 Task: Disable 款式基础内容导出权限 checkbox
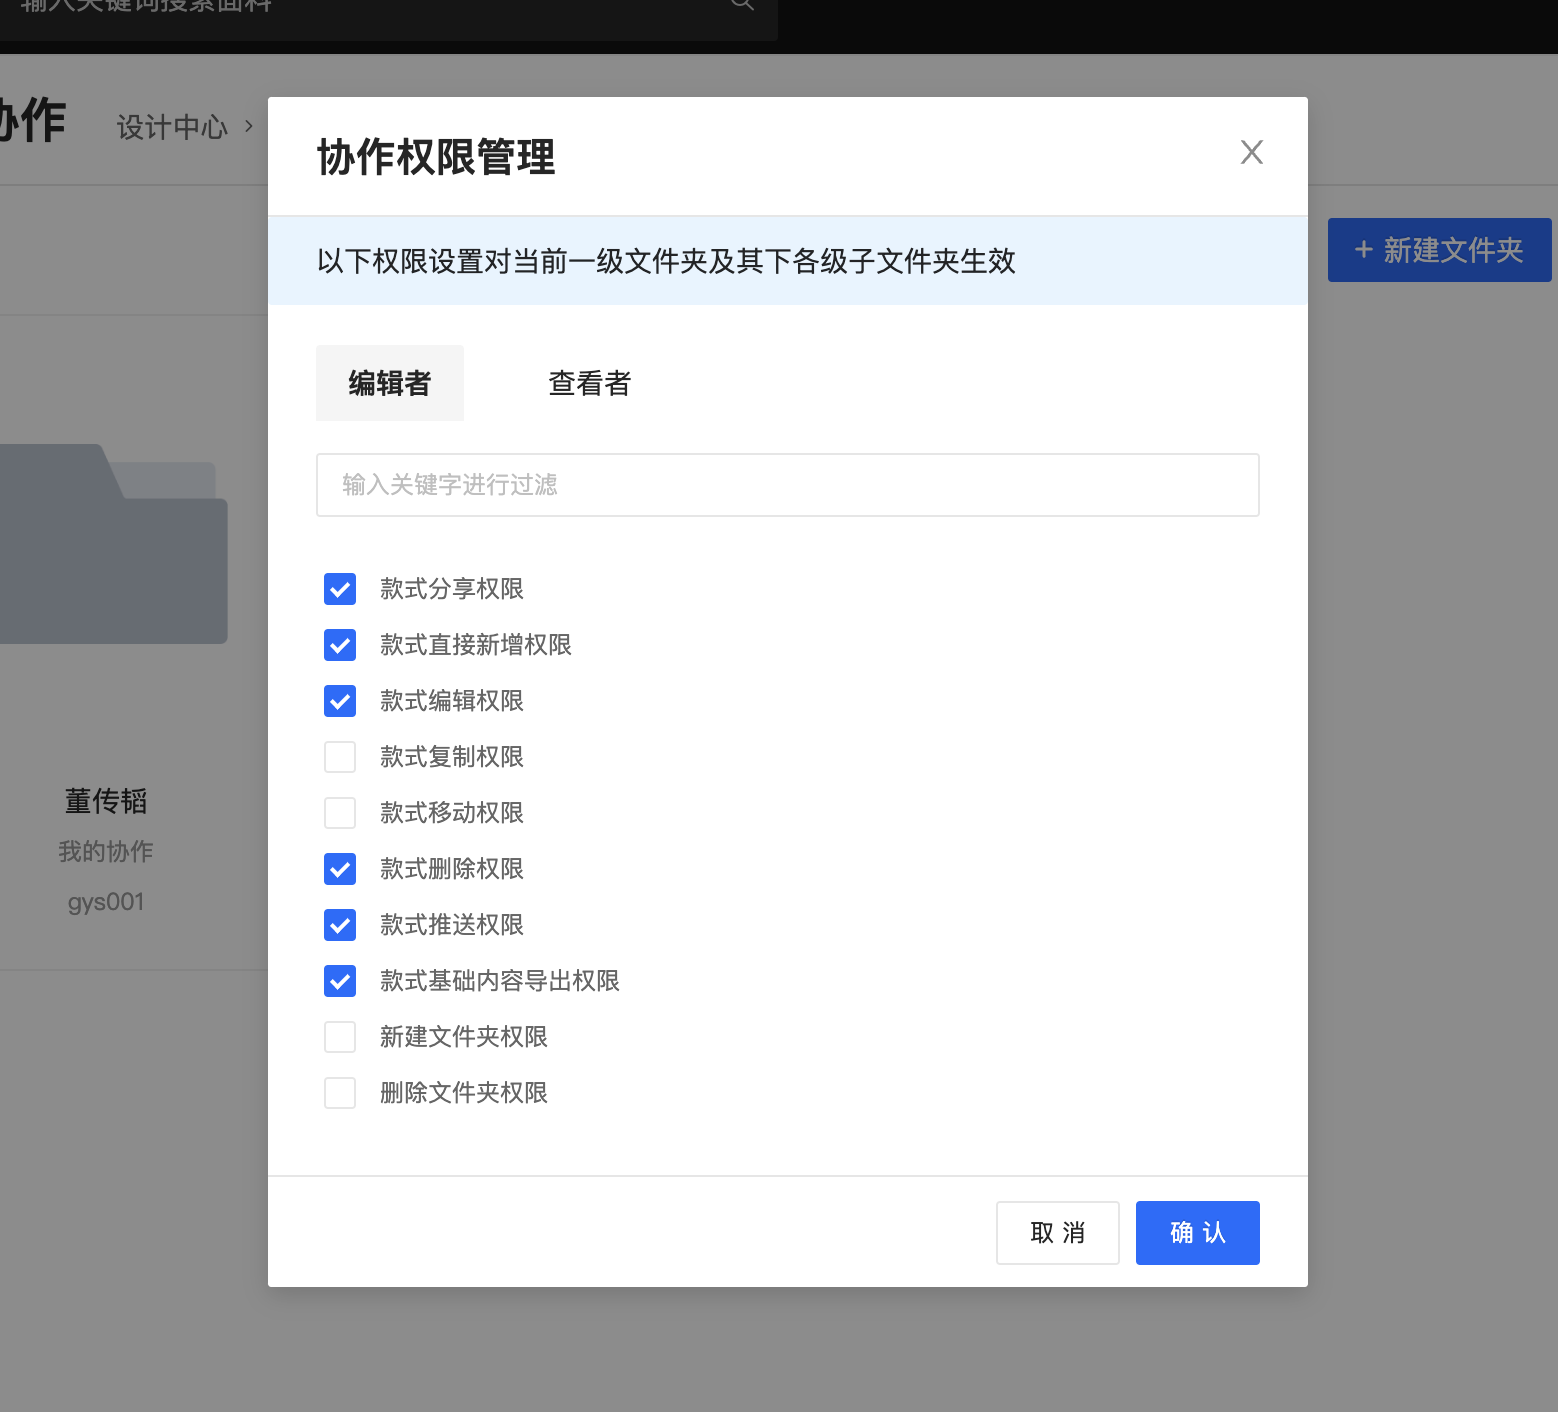(x=340, y=981)
